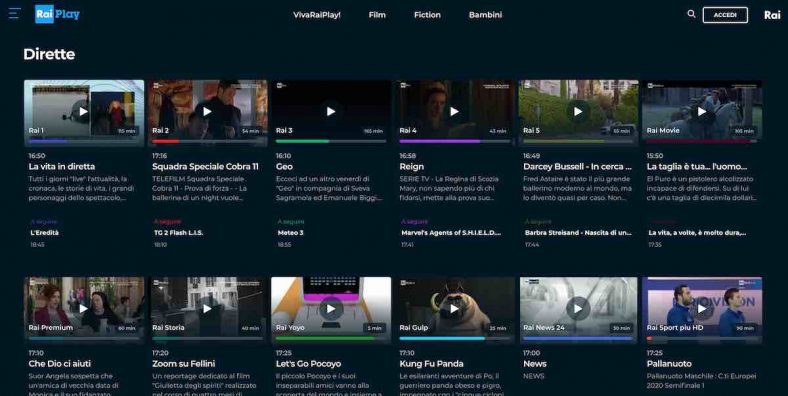Click the Dirette page heading
The image size is (788, 396).
49,54
